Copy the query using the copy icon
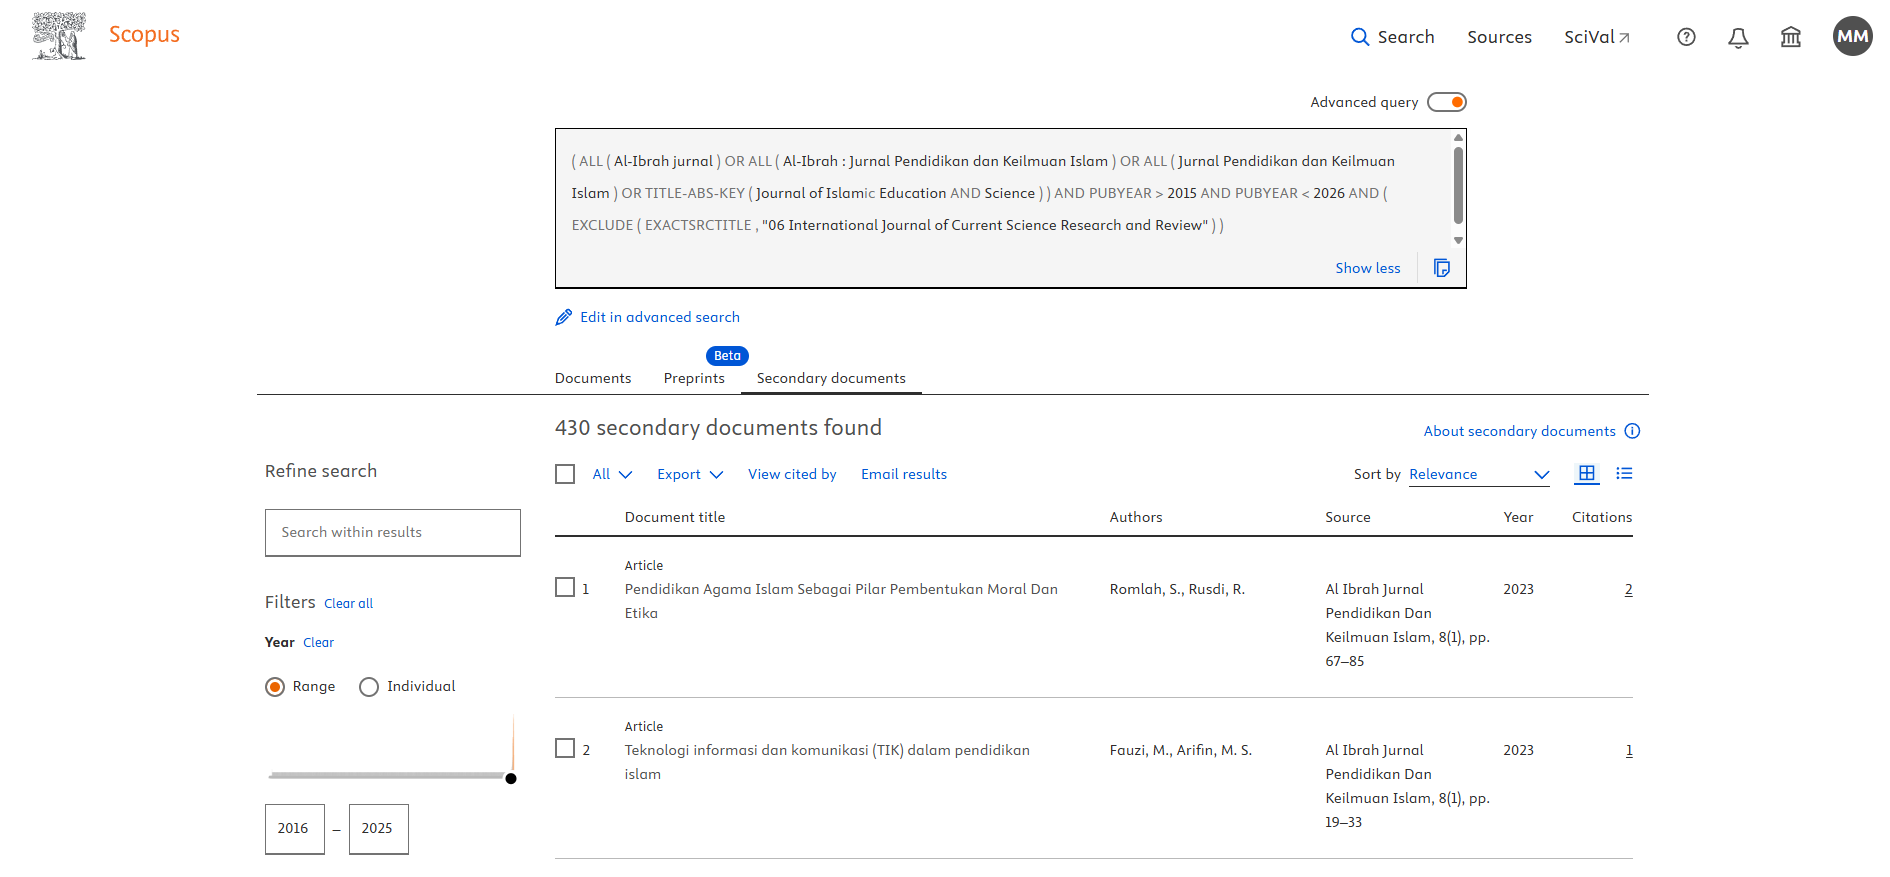 click(x=1441, y=268)
